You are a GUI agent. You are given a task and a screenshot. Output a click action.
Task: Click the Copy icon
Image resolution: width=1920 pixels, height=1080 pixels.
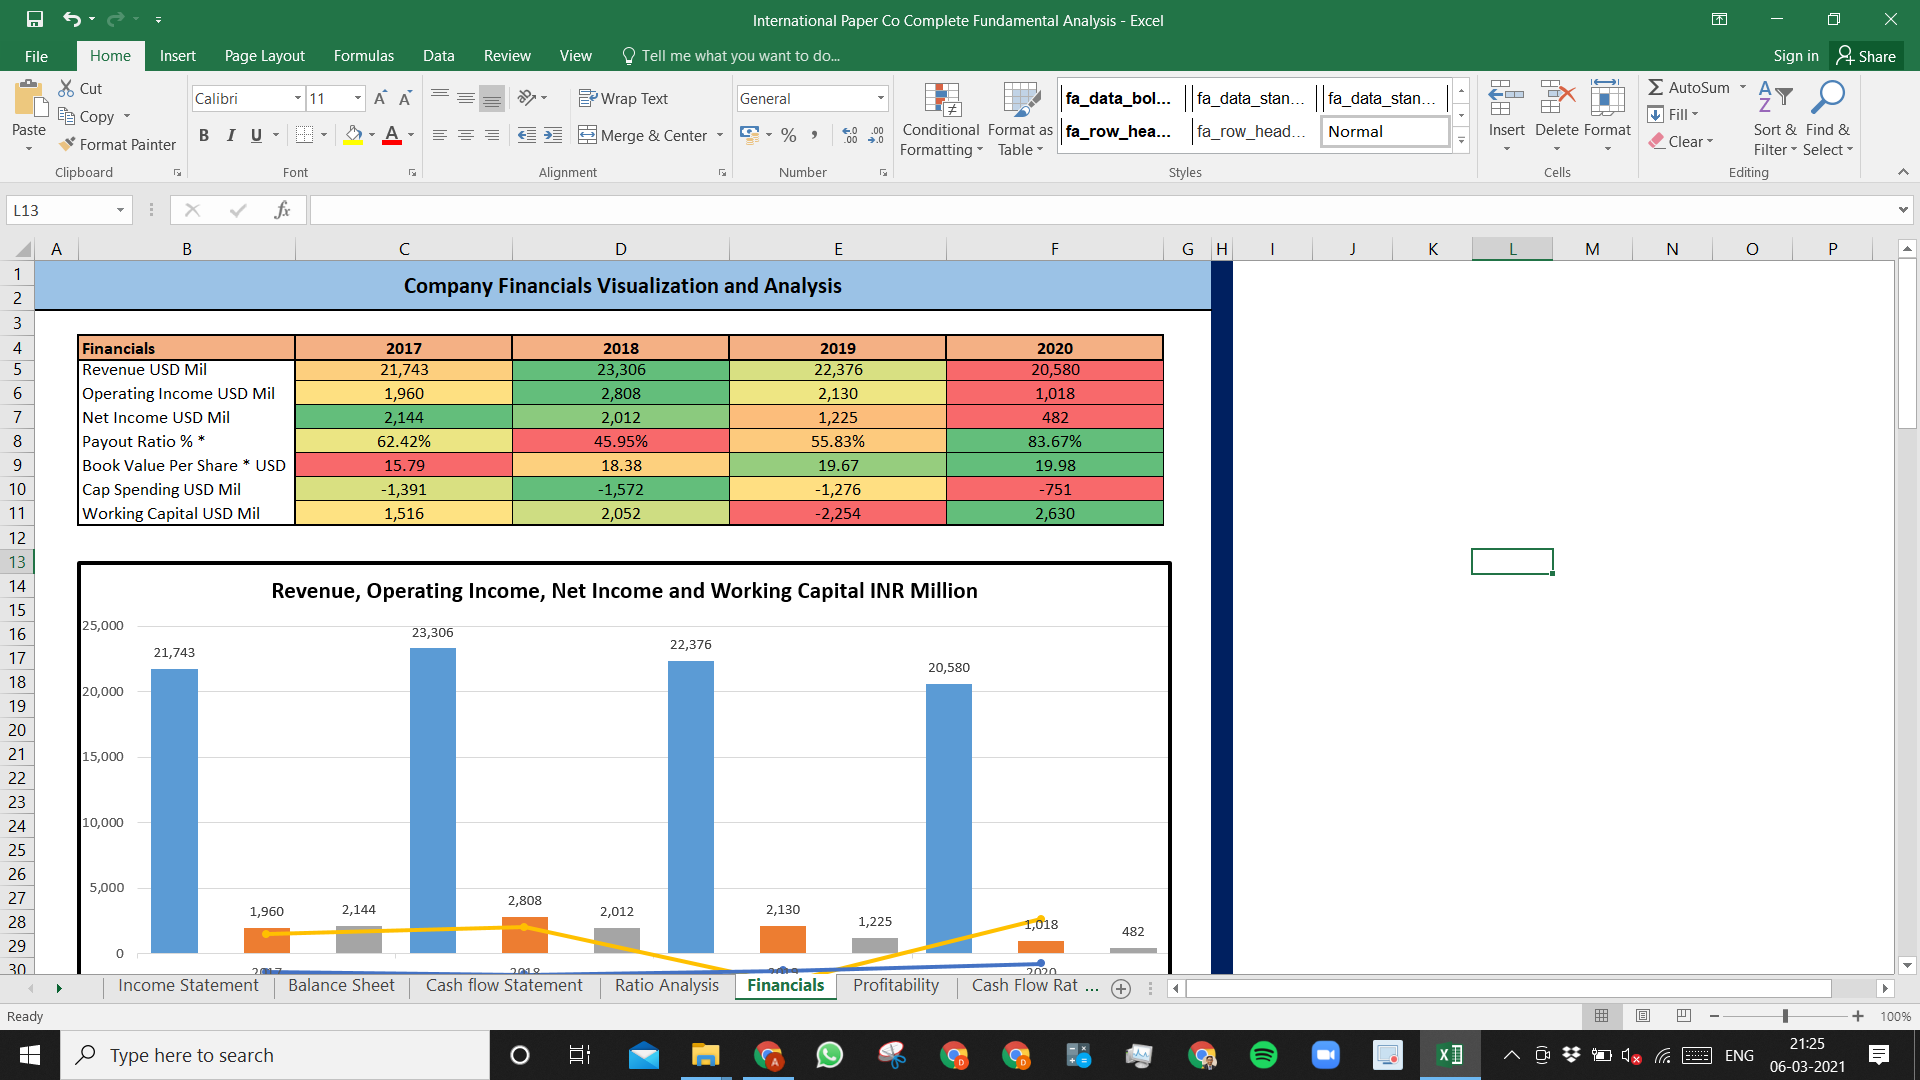67,116
